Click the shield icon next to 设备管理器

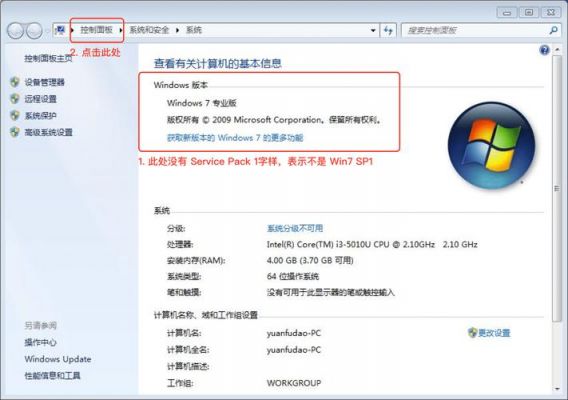(x=15, y=82)
